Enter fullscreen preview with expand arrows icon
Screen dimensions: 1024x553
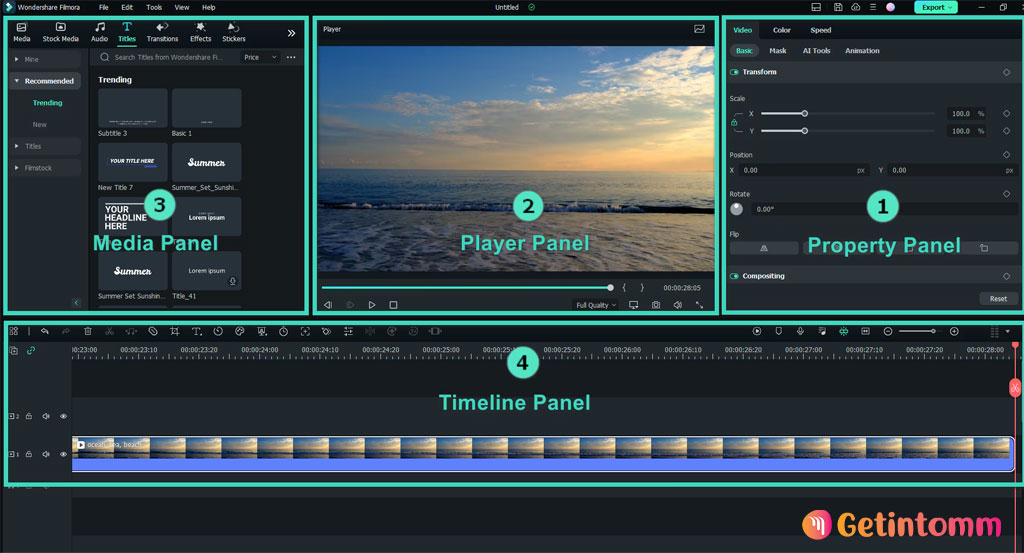699,305
